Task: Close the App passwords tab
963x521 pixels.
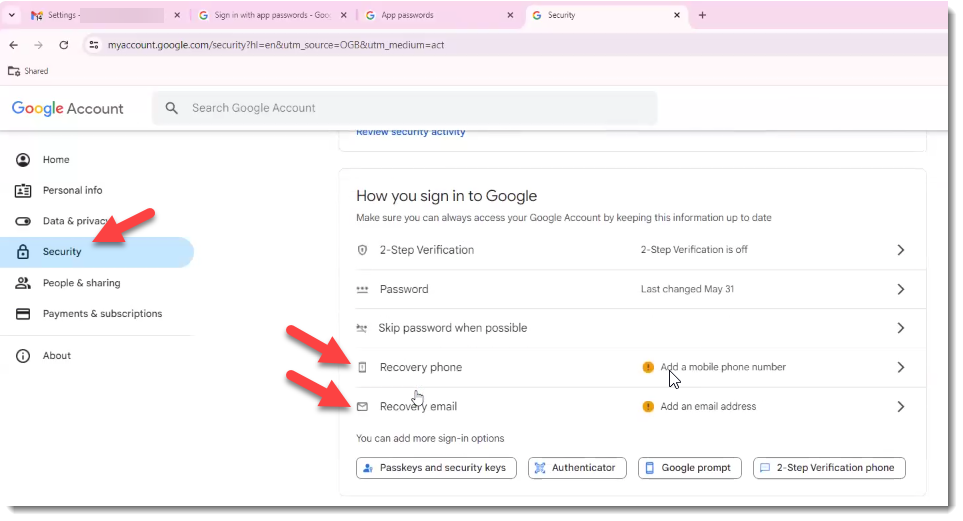Action: (510, 15)
